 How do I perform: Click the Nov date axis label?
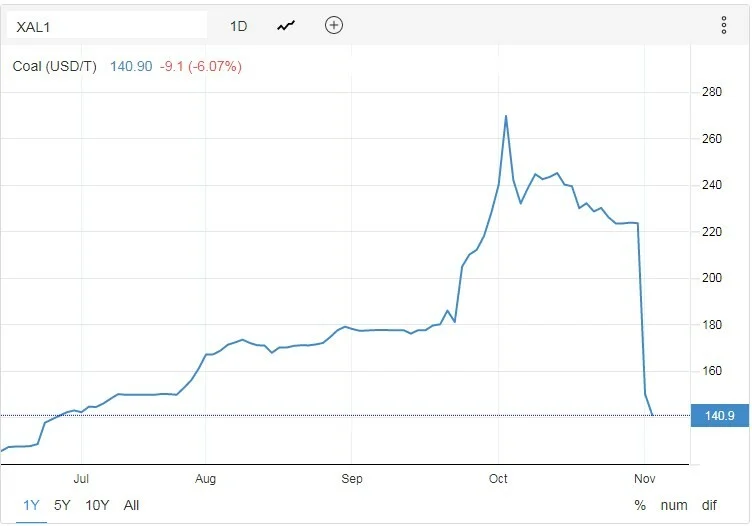[x=645, y=479]
